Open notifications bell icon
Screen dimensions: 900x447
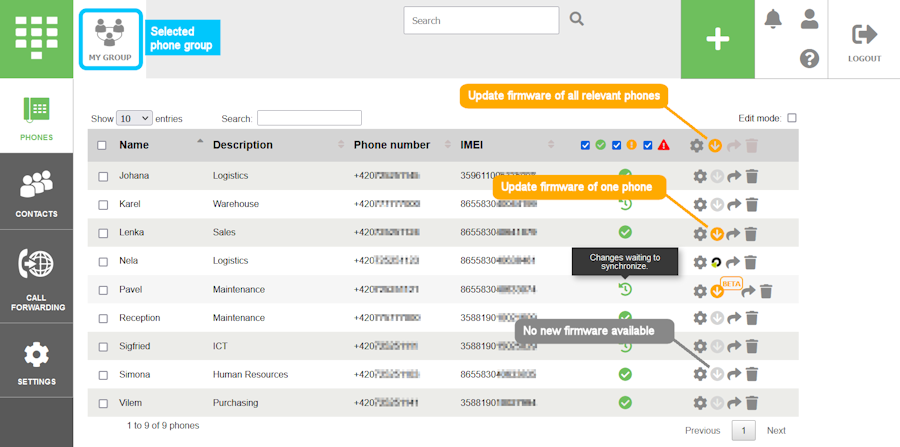(x=773, y=19)
